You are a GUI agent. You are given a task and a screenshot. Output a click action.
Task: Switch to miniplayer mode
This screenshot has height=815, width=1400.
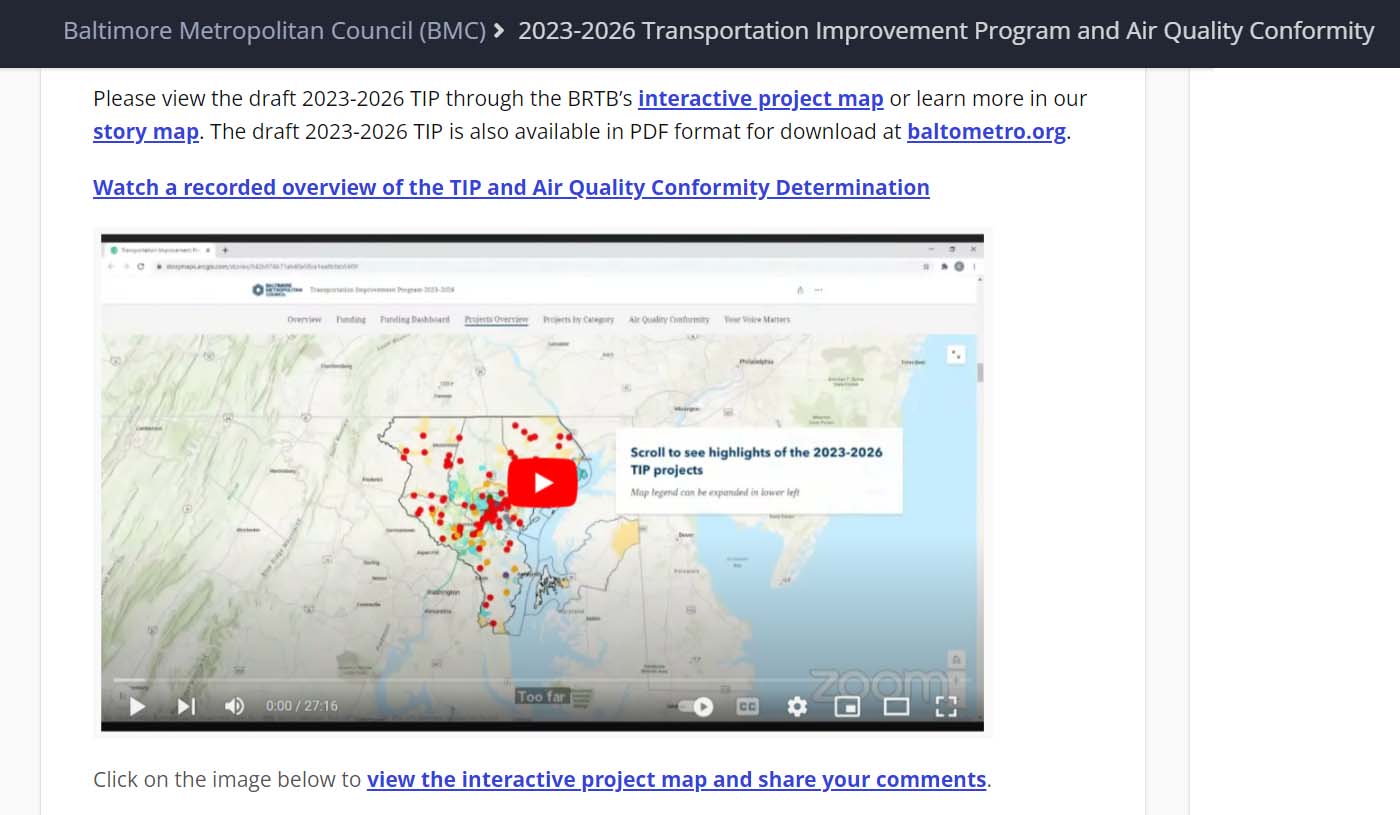(847, 706)
